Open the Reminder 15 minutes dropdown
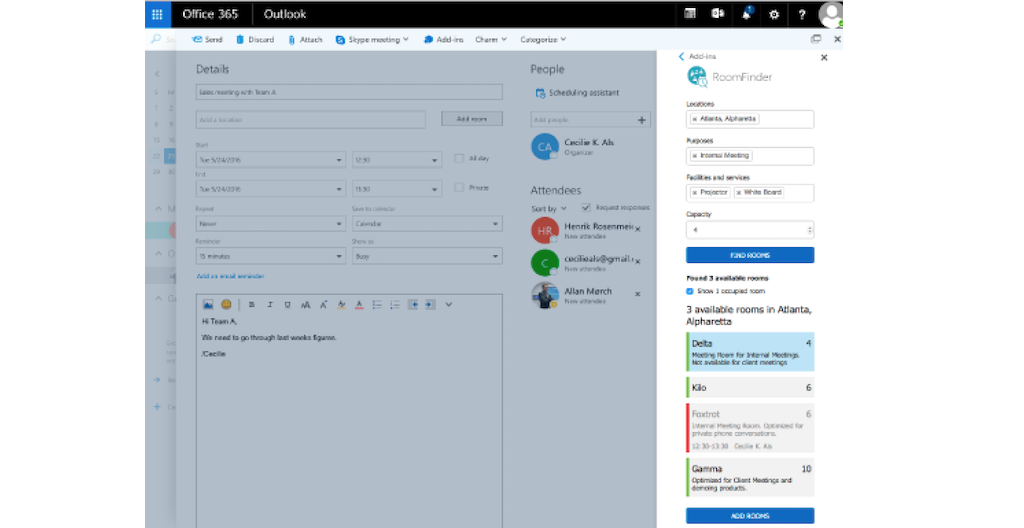1024x528 pixels. click(x=270, y=256)
